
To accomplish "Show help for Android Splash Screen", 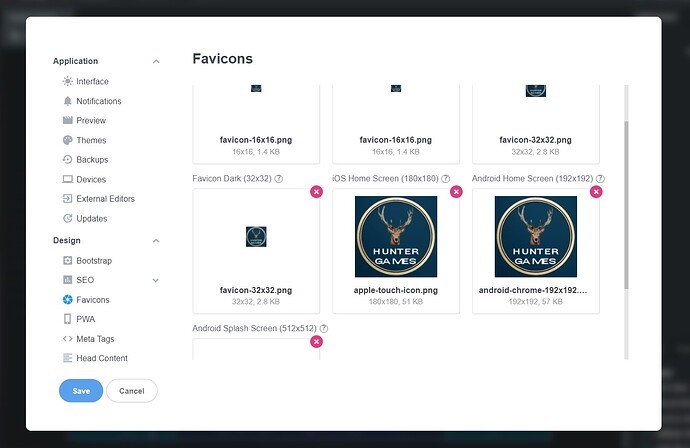I will pyautogui.click(x=324, y=328).
